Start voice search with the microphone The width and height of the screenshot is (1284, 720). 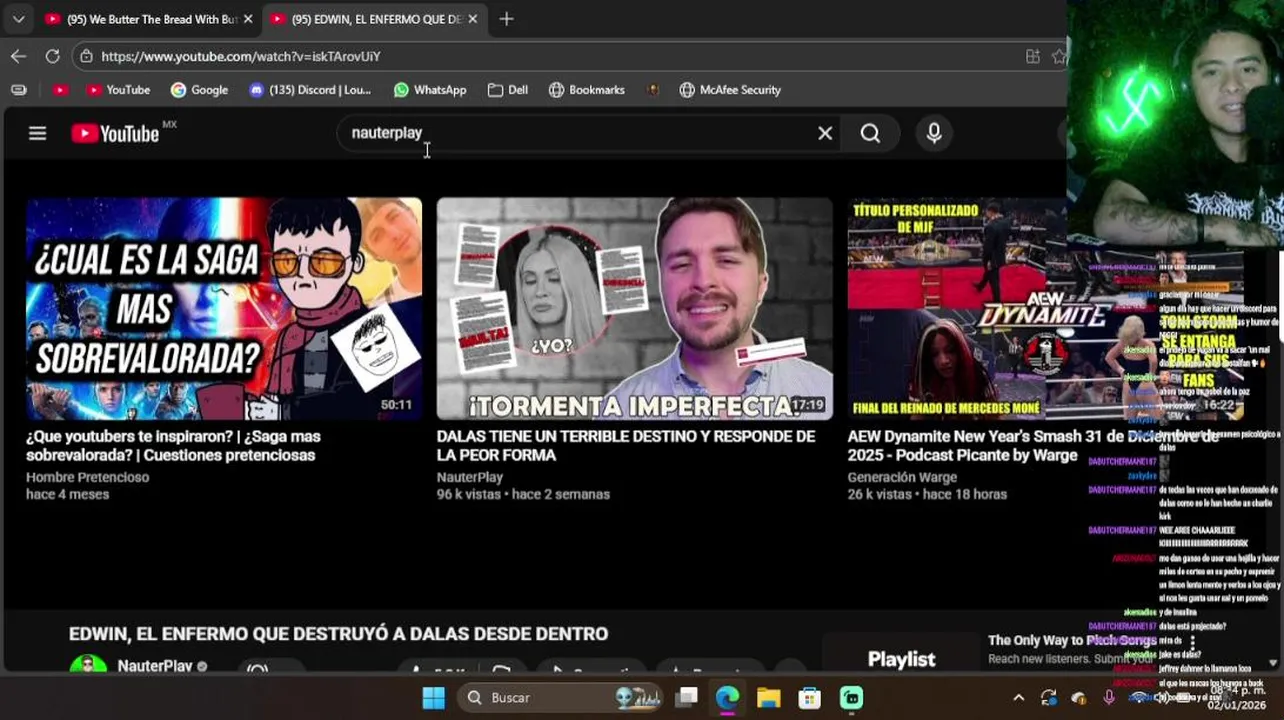(x=934, y=133)
